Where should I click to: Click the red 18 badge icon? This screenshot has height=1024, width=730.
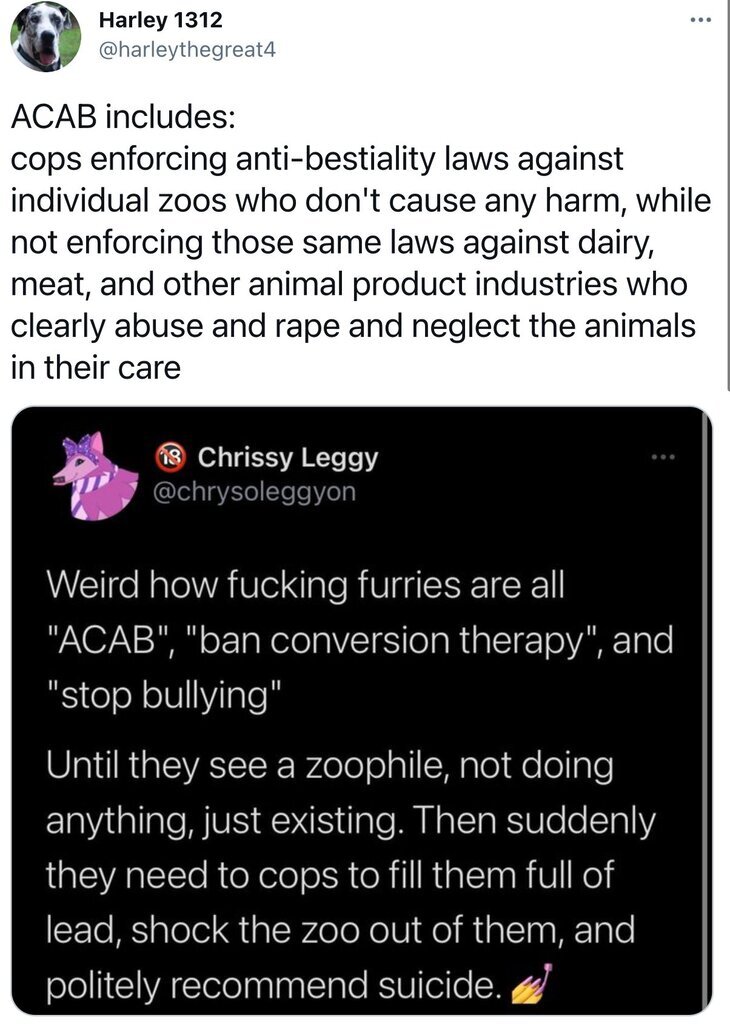(174, 458)
